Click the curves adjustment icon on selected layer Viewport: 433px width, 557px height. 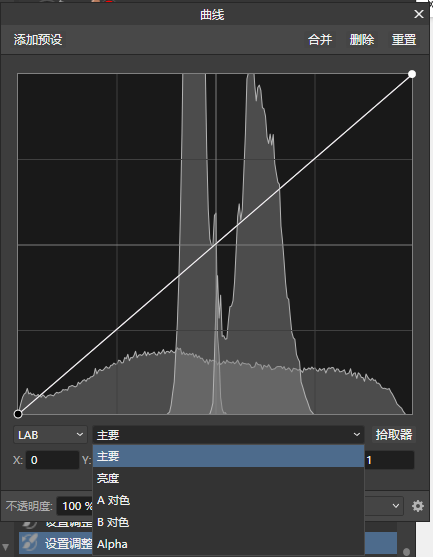click(30, 543)
